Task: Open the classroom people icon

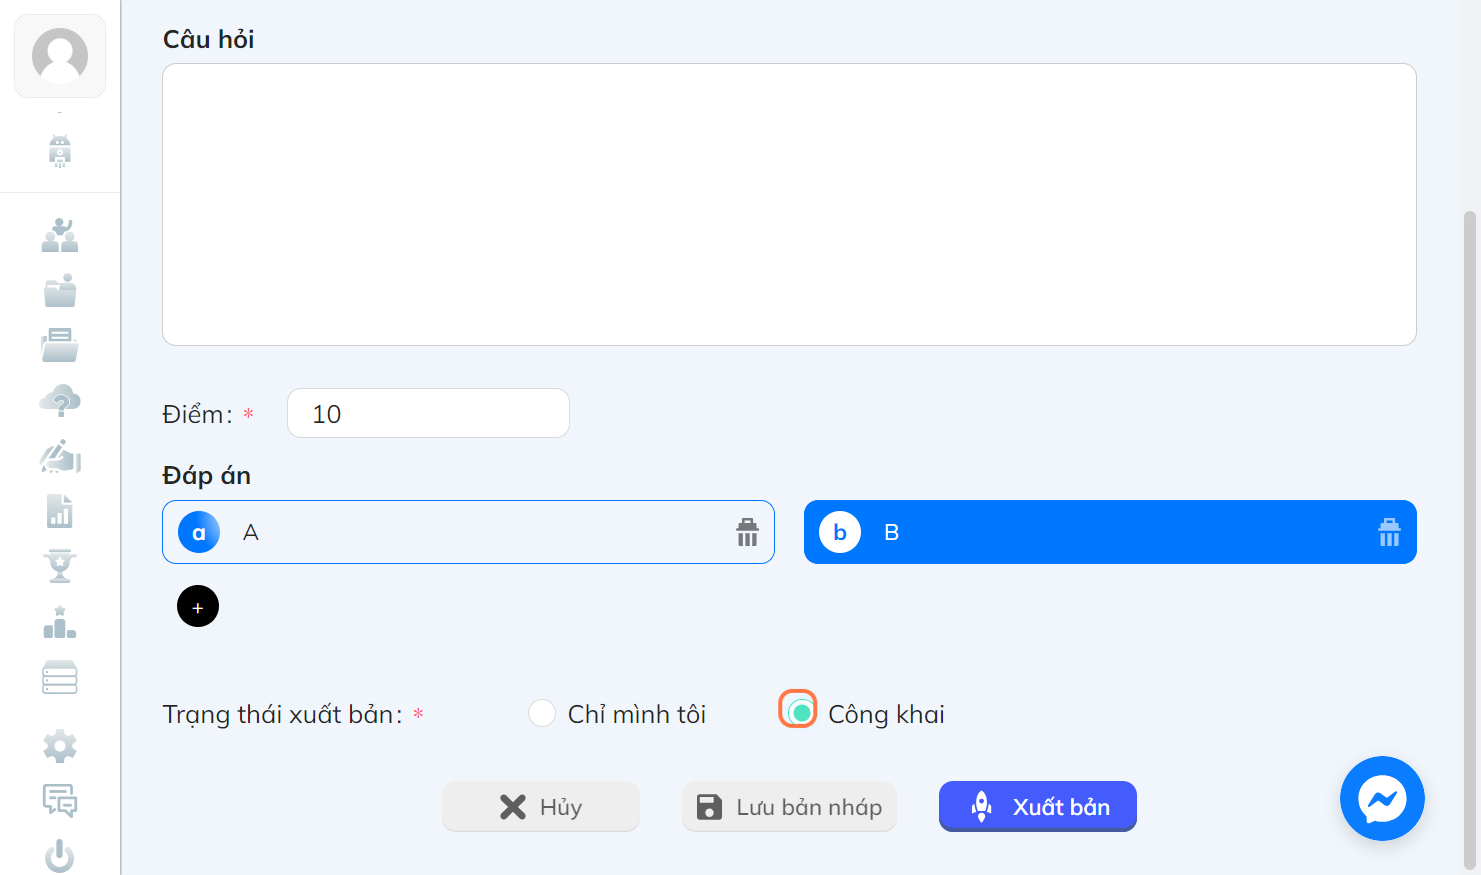Action: (x=60, y=235)
